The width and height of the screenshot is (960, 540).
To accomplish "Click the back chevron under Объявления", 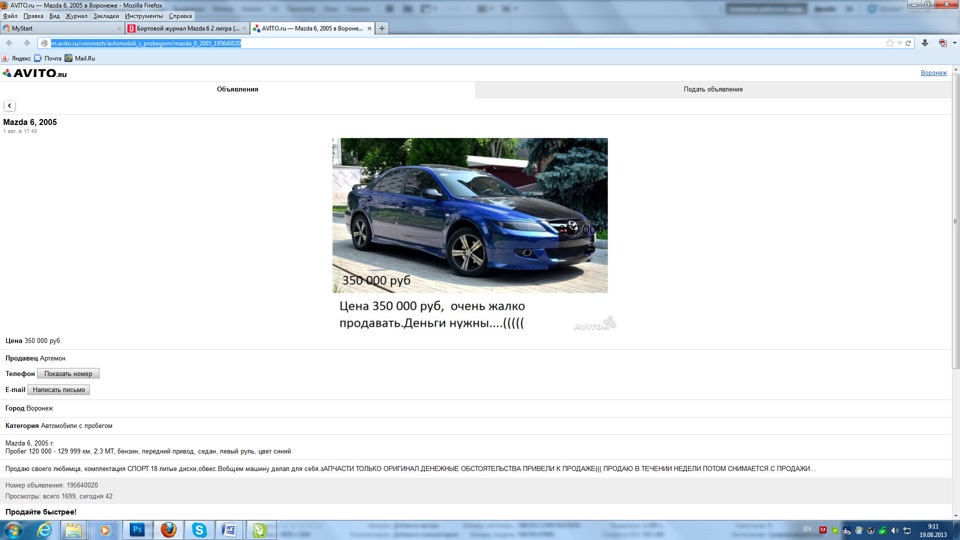I will (x=9, y=106).
